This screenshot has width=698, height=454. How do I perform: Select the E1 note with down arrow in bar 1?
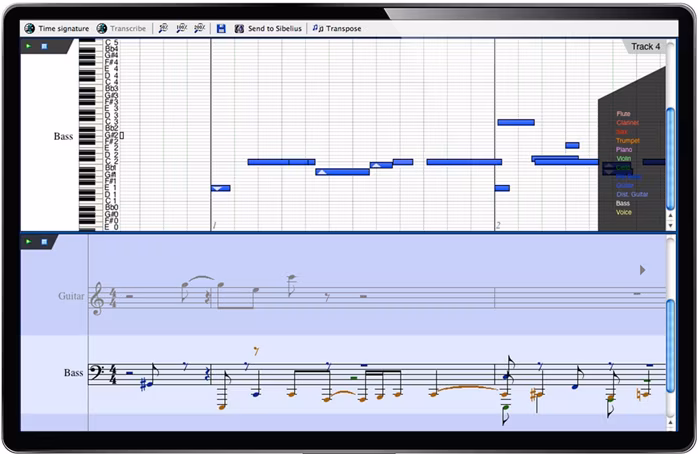point(221,188)
